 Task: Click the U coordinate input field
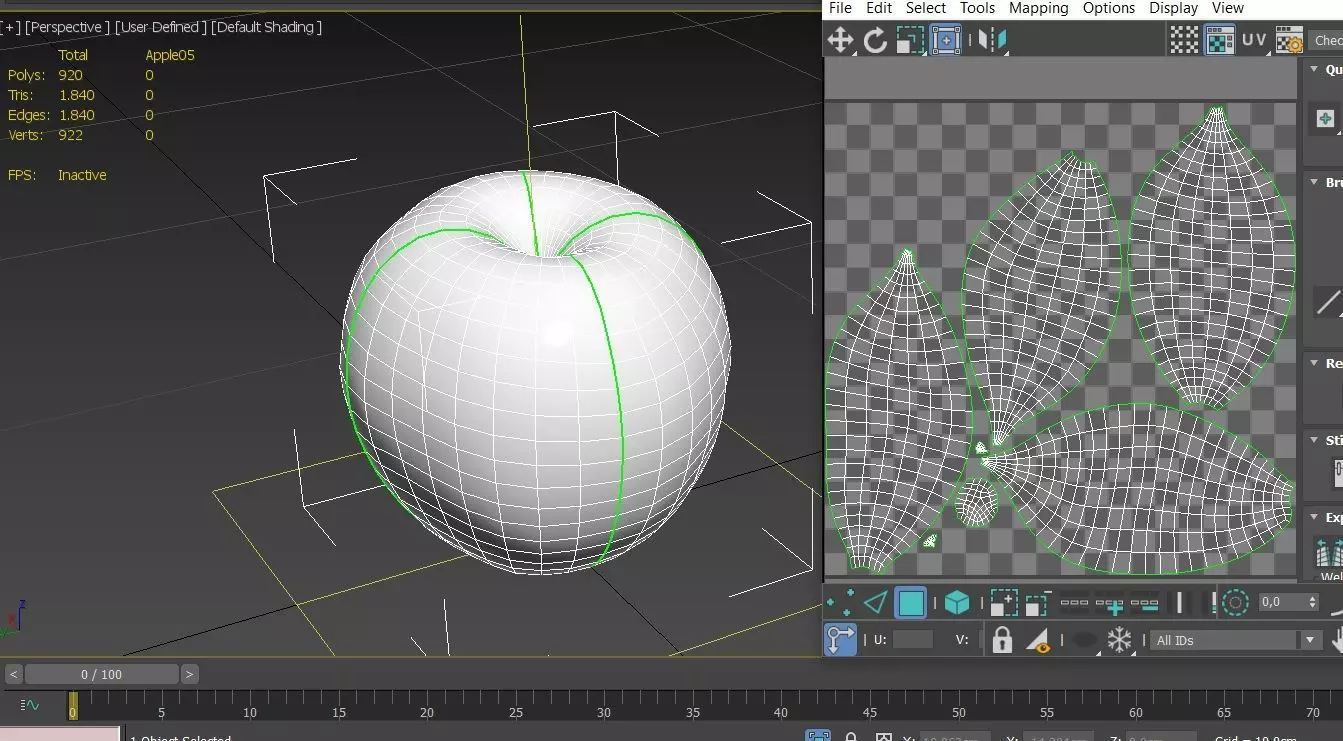(913, 640)
